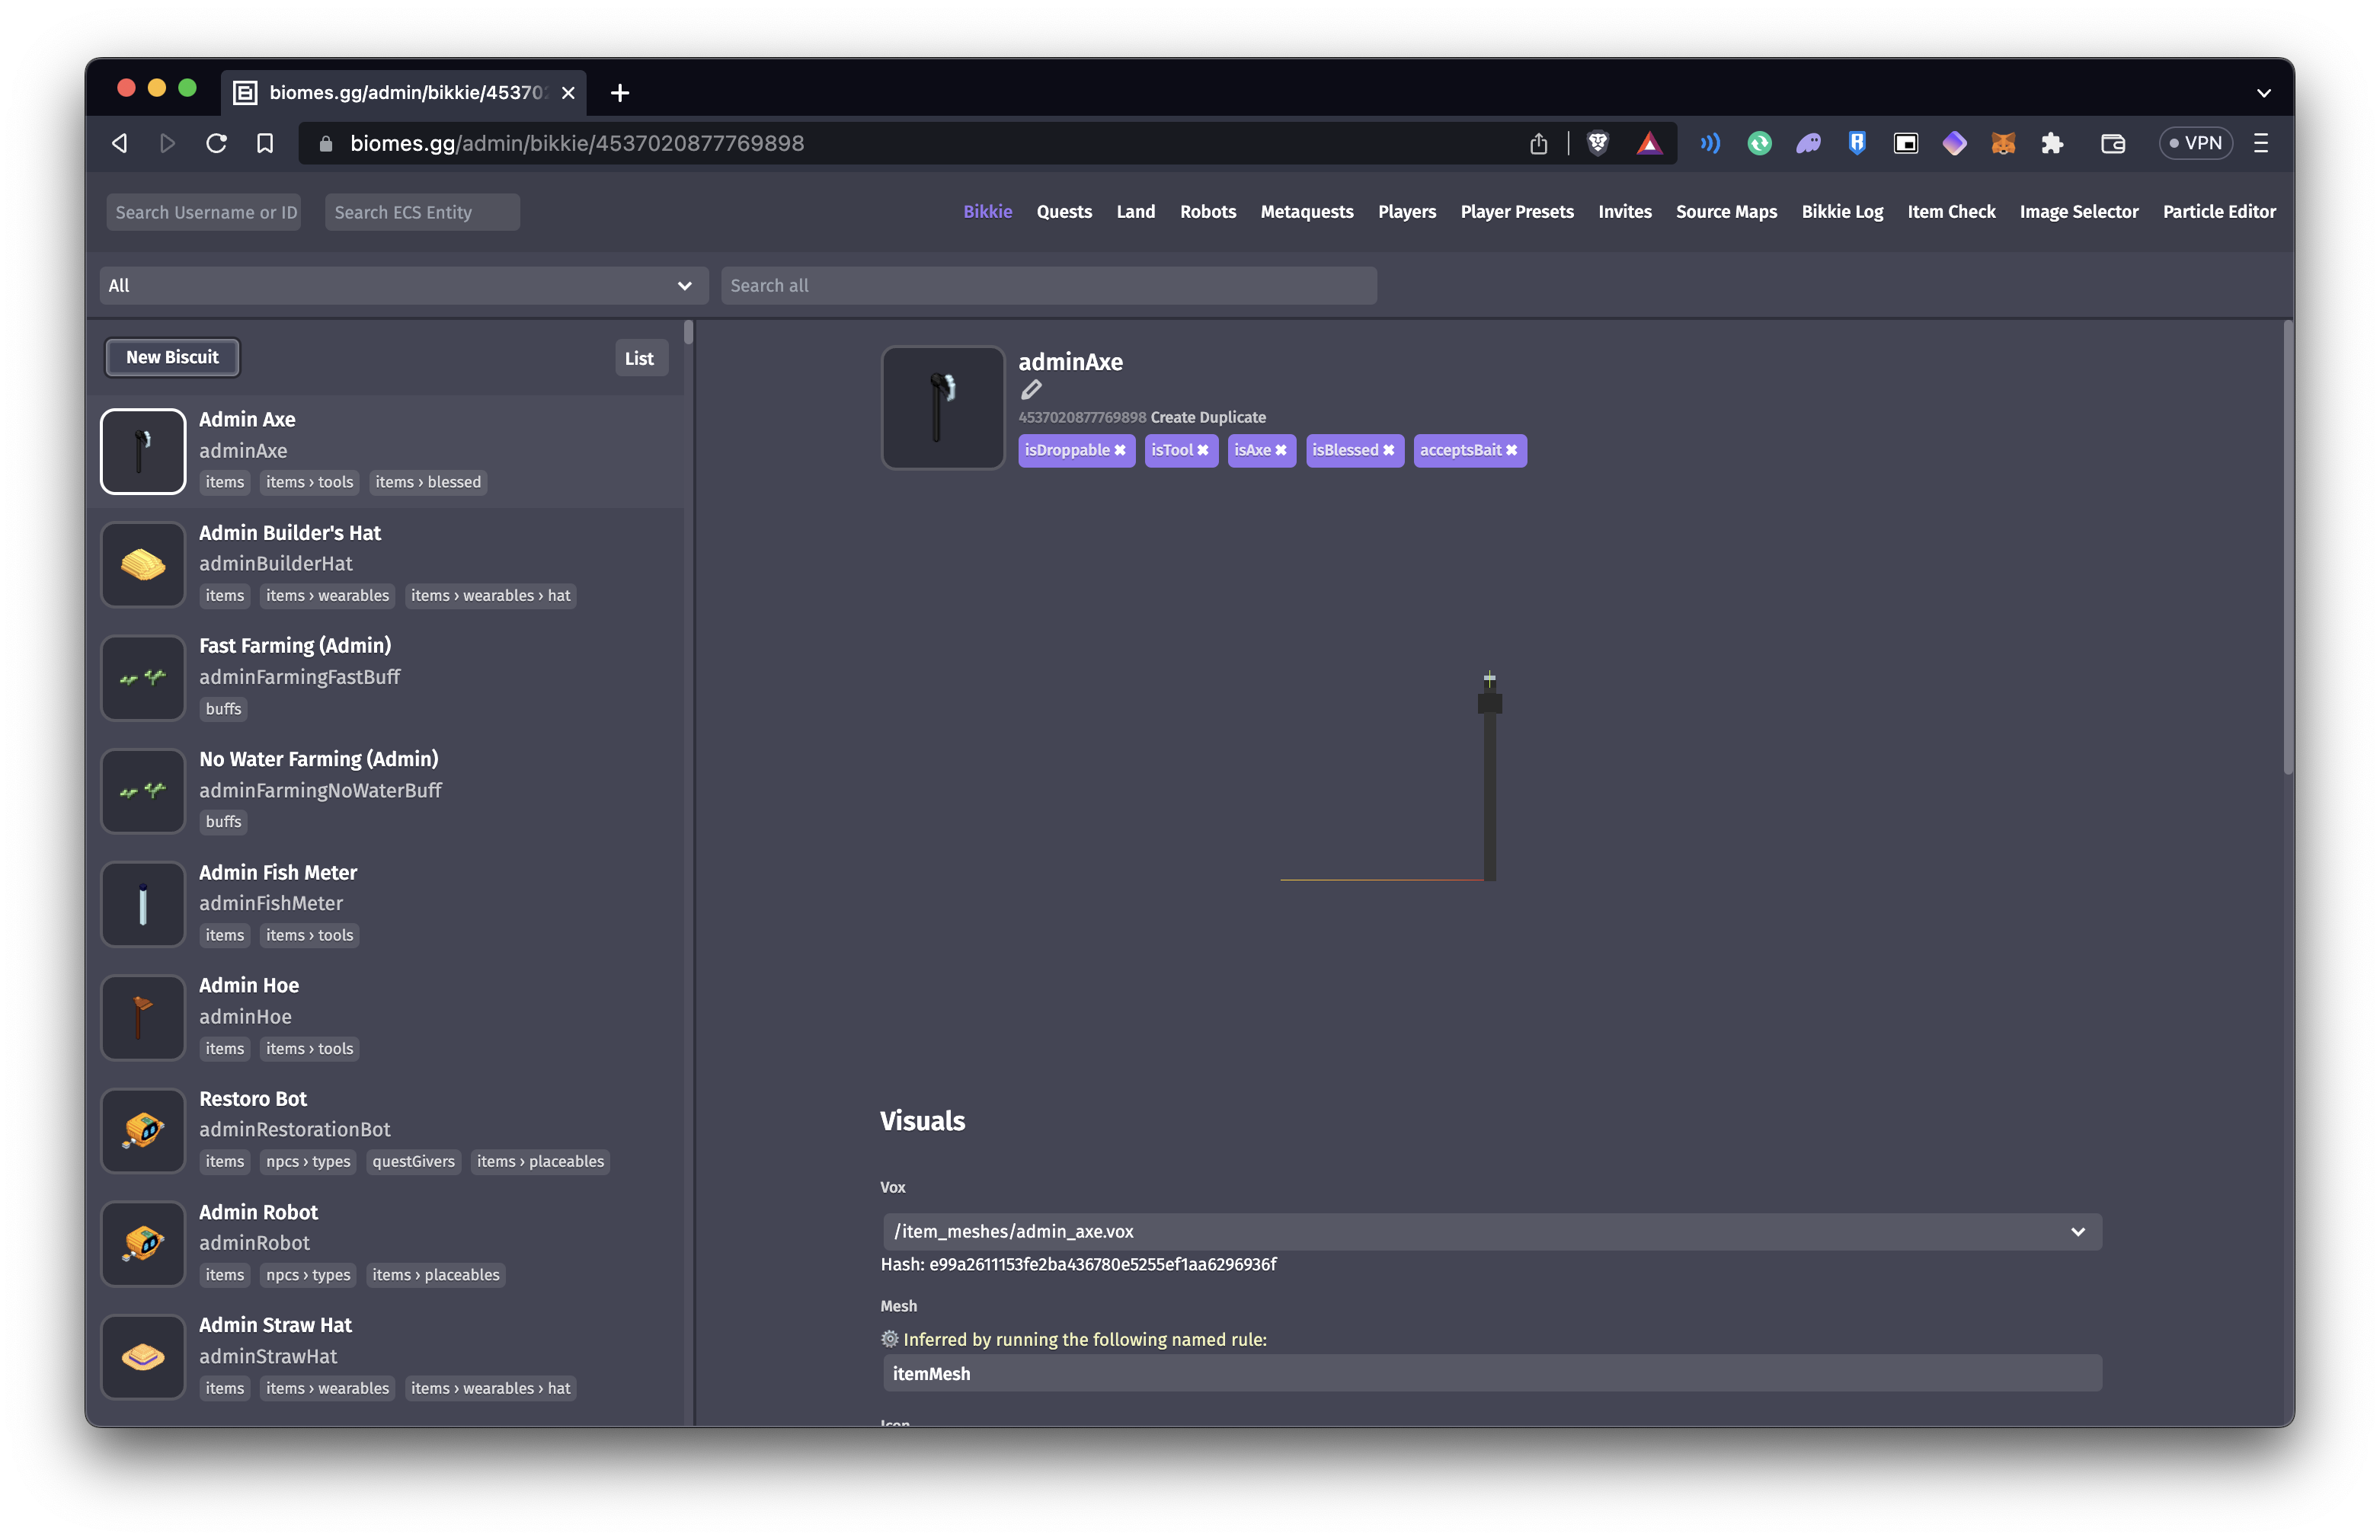
Task: Click the pencil edit icon under adminAxe
Action: click(x=1031, y=390)
